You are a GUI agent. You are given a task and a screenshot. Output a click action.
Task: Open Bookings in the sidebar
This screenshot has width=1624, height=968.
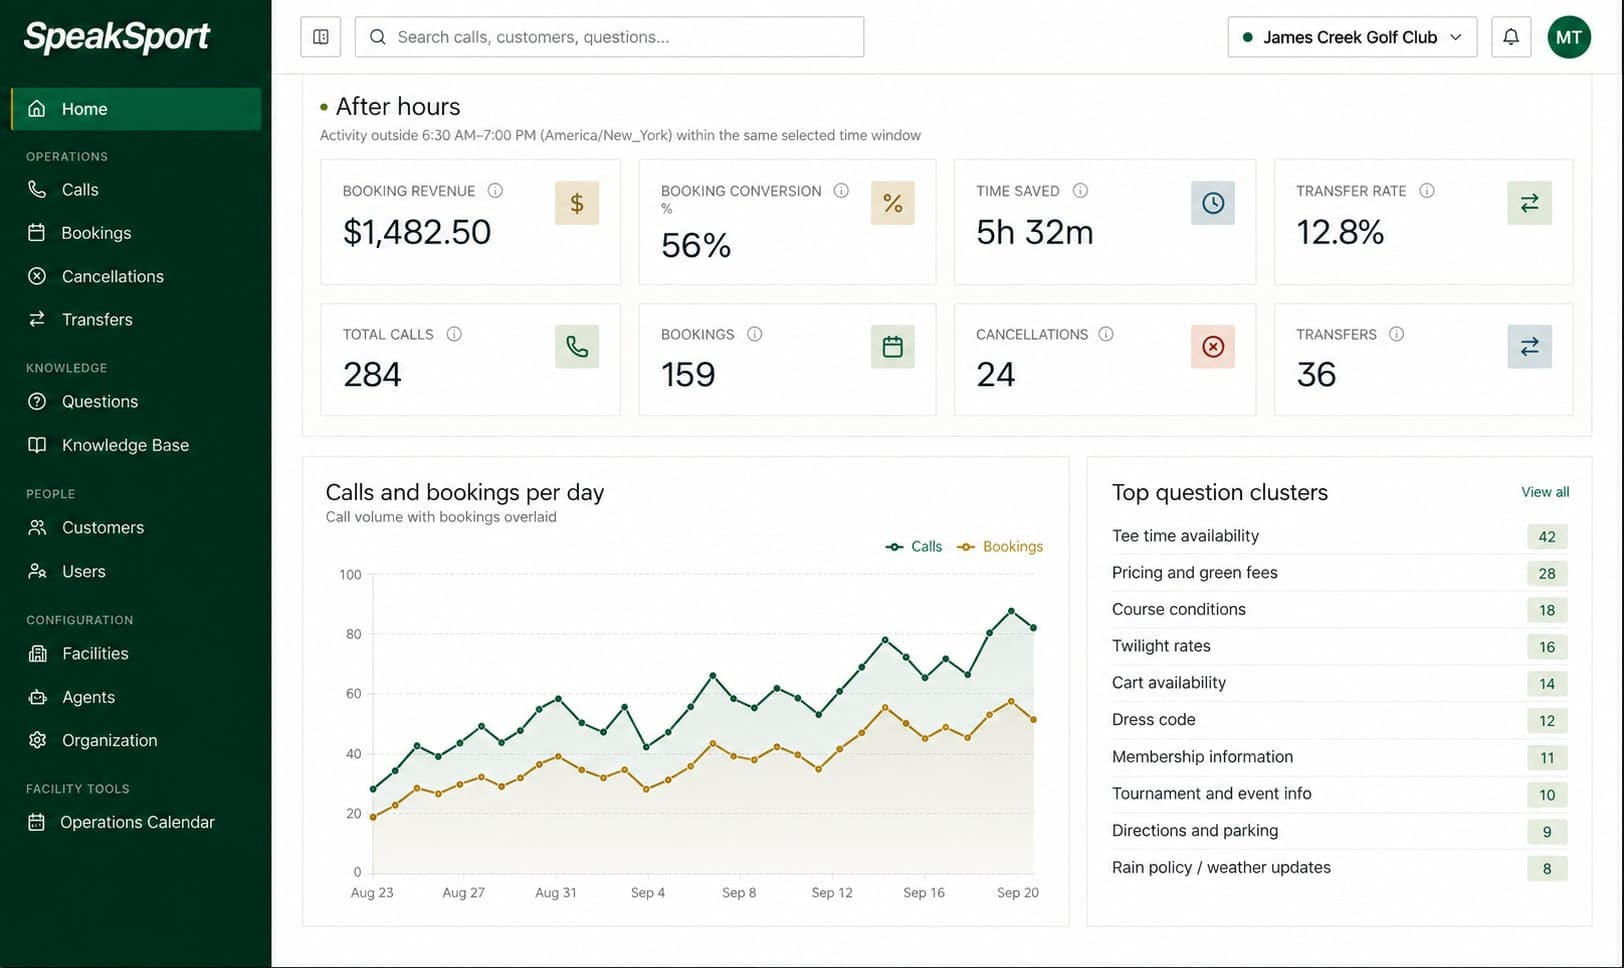(x=136, y=233)
